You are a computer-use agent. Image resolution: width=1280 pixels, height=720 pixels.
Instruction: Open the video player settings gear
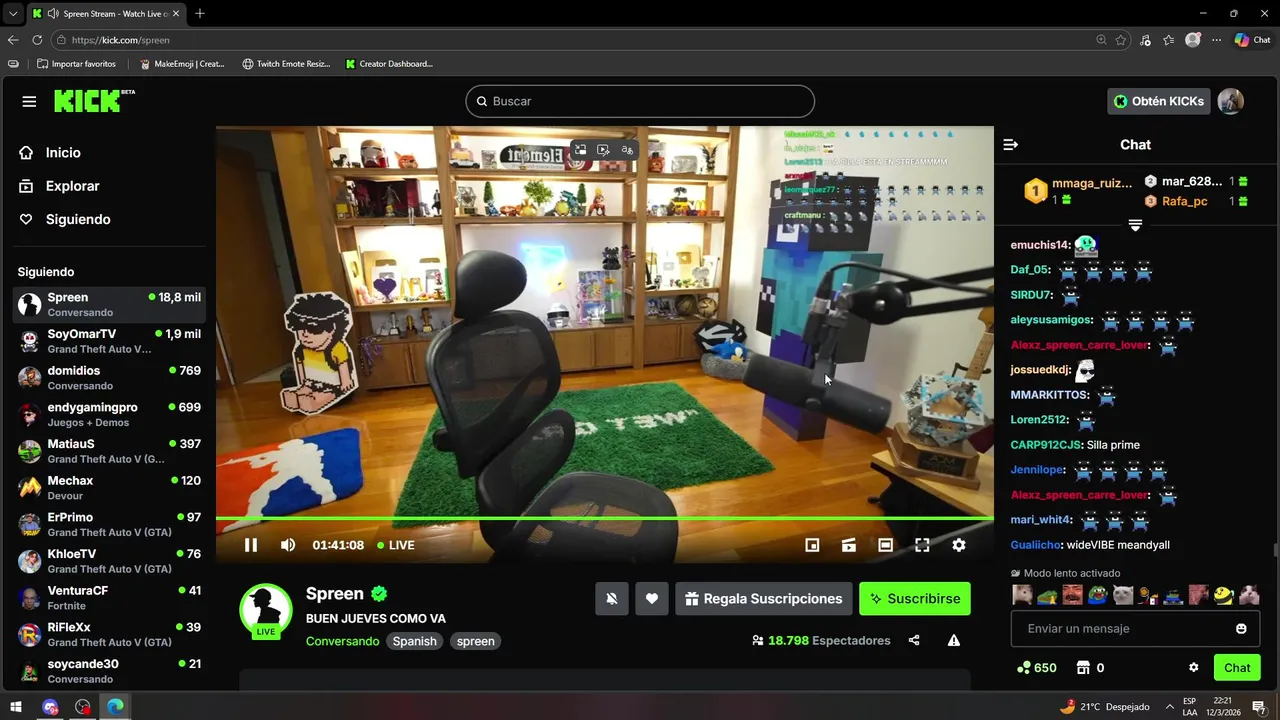coord(959,545)
